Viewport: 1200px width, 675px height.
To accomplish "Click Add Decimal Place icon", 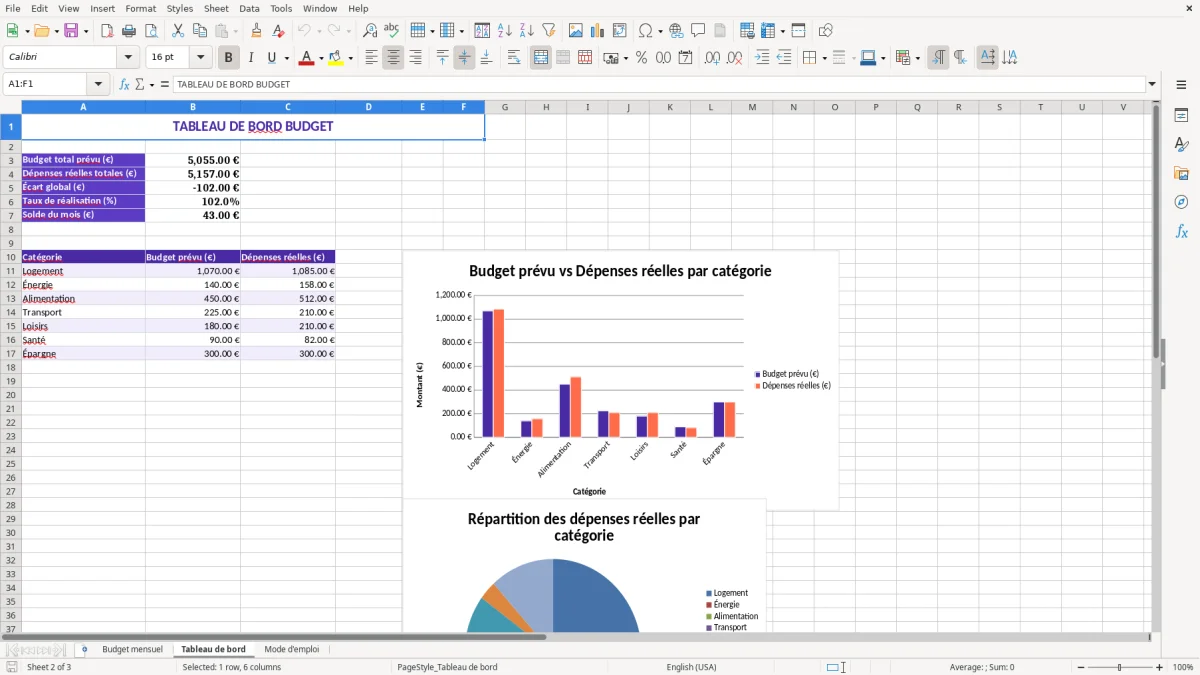I will [x=712, y=58].
